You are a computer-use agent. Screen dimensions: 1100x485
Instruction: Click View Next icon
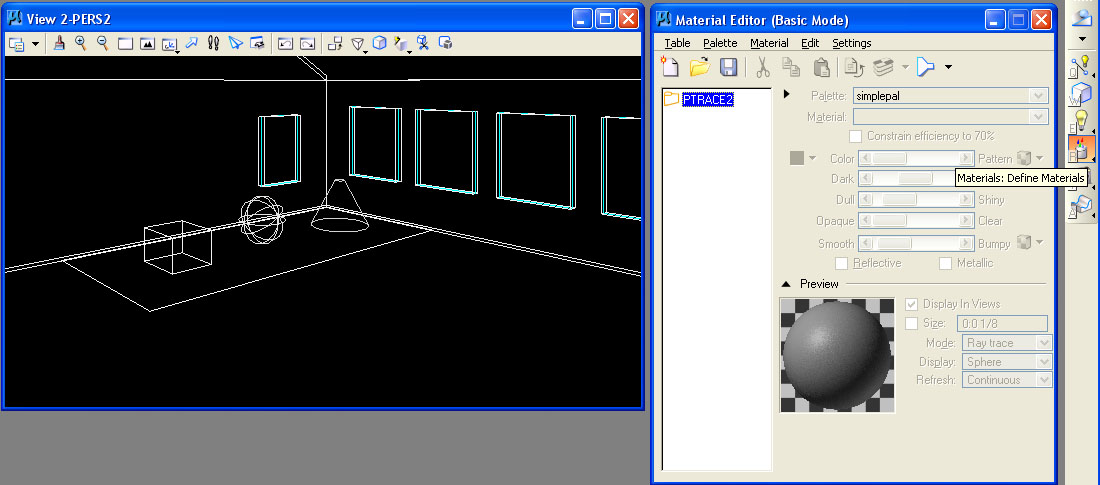click(307, 44)
